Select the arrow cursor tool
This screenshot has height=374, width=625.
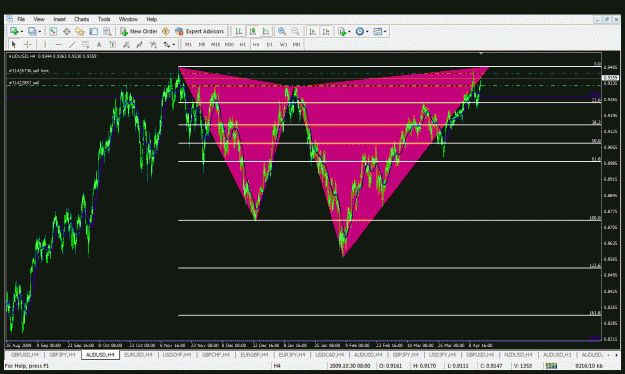(x=14, y=44)
